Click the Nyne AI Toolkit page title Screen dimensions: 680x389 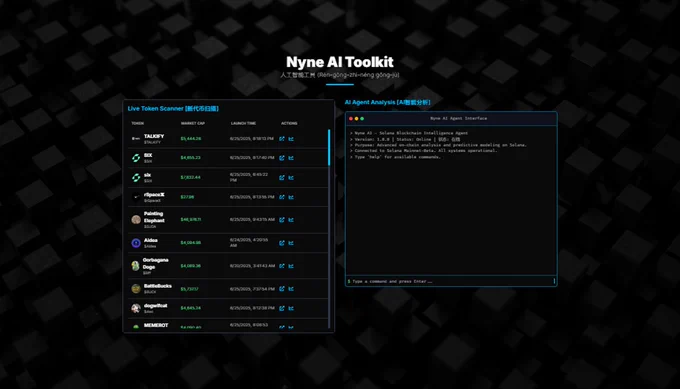tap(340, 62)
